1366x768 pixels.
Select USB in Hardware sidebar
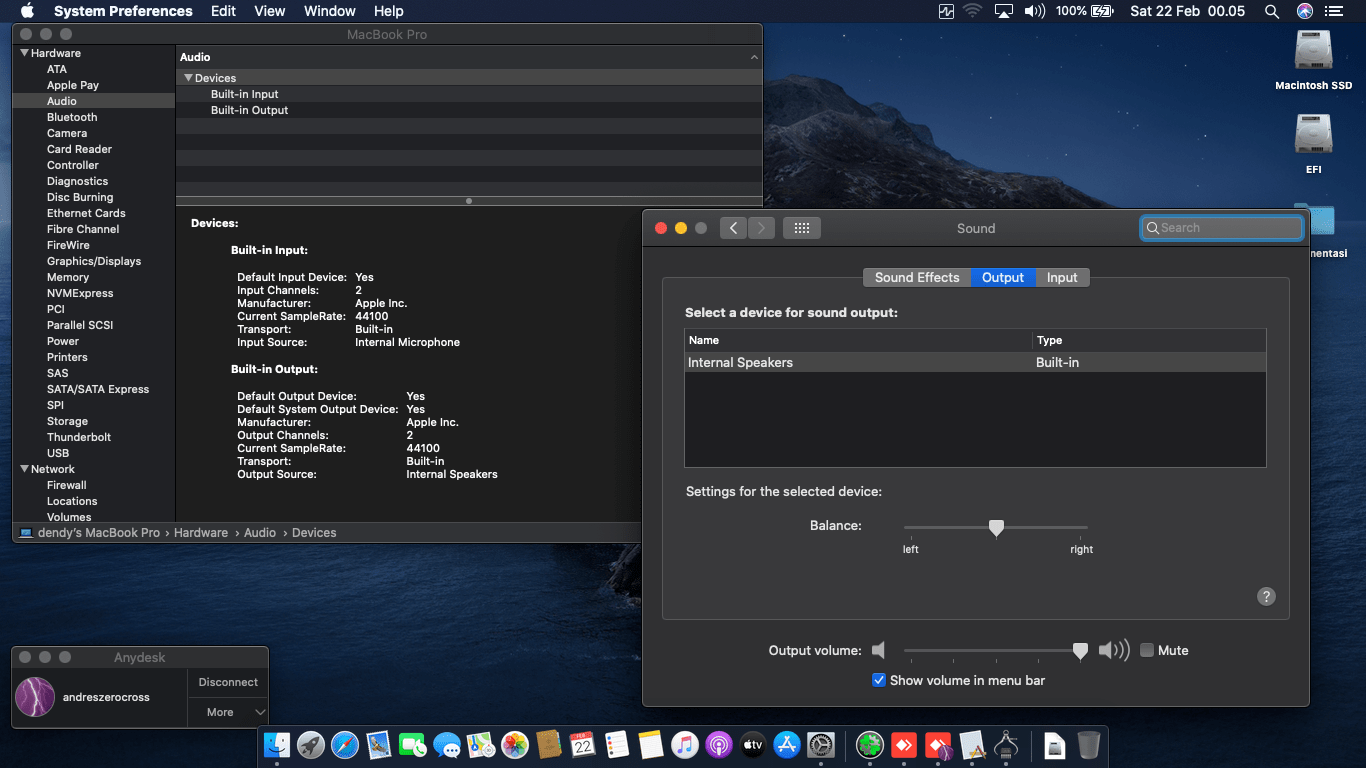tap(58, 453)
